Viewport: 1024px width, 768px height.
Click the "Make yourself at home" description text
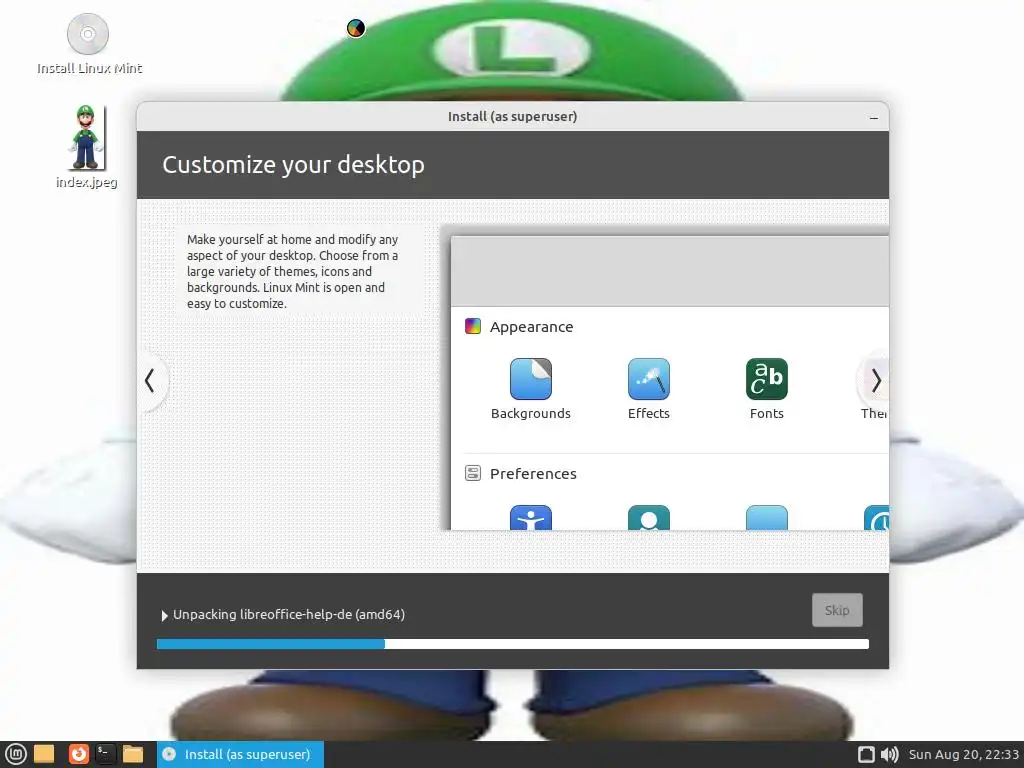coord(292,271)
